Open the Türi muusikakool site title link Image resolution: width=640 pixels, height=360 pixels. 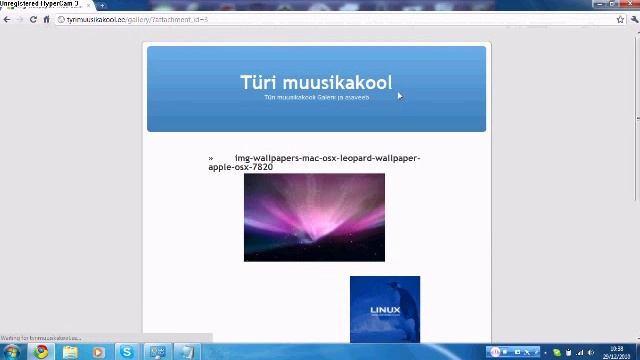316,82
